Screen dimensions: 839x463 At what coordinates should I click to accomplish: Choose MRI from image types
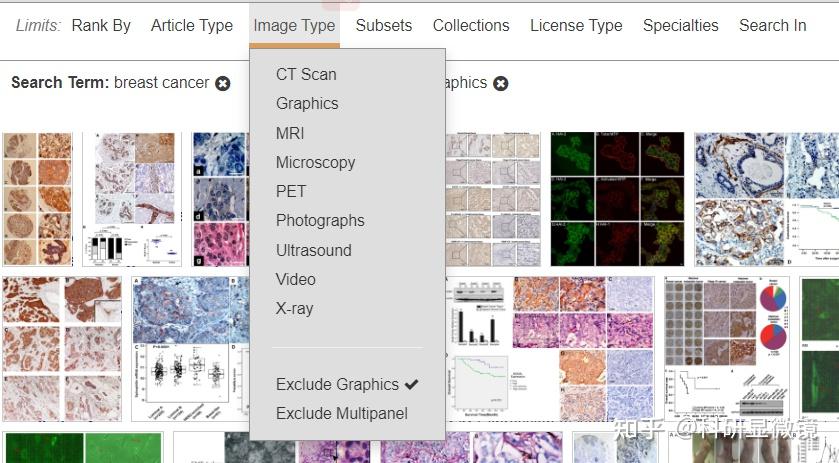click(290, 133)
